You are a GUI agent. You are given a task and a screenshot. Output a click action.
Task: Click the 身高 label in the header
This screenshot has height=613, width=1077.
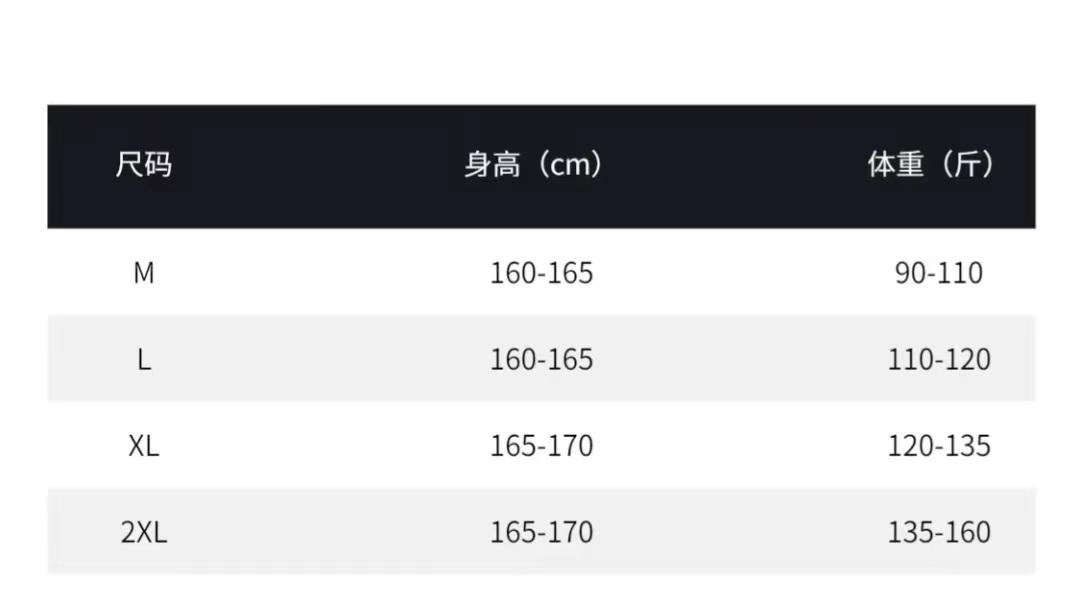point(492,165)
